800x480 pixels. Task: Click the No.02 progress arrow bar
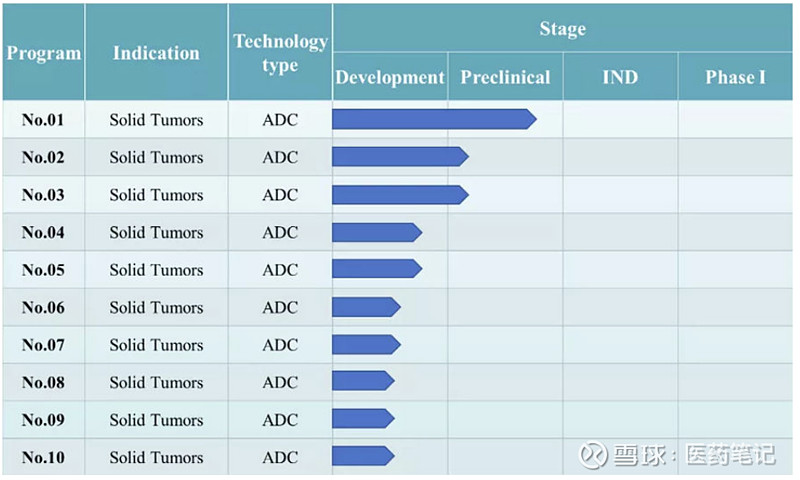pos(399,157)
